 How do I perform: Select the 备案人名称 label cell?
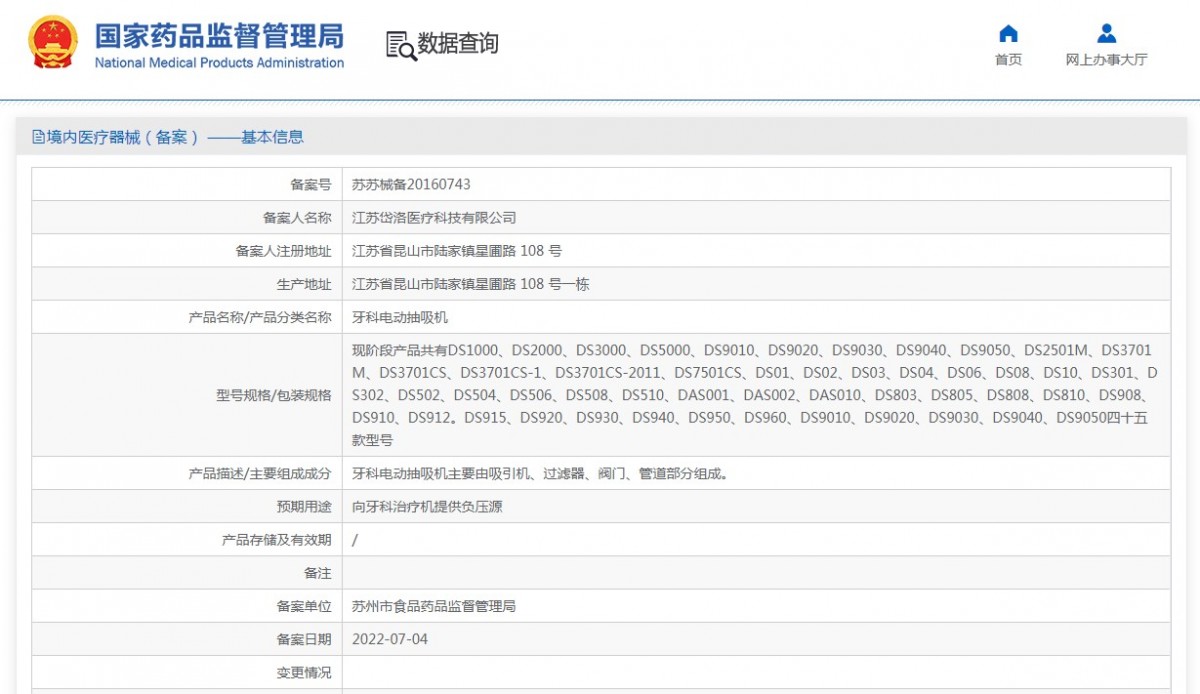point(187,217)
